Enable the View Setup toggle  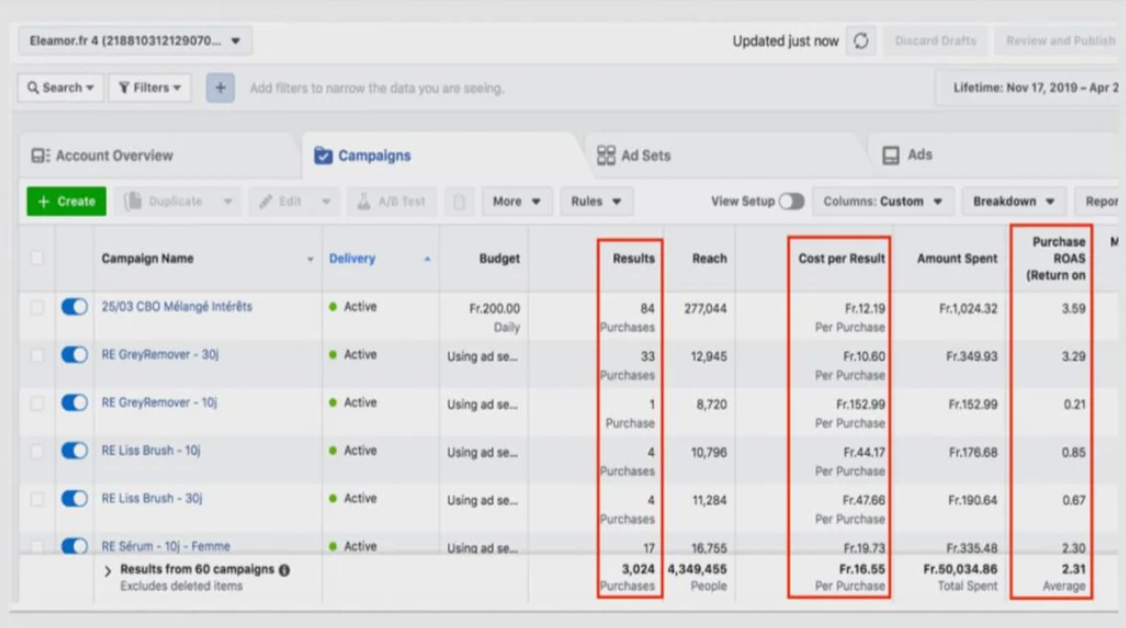[791, 201]
